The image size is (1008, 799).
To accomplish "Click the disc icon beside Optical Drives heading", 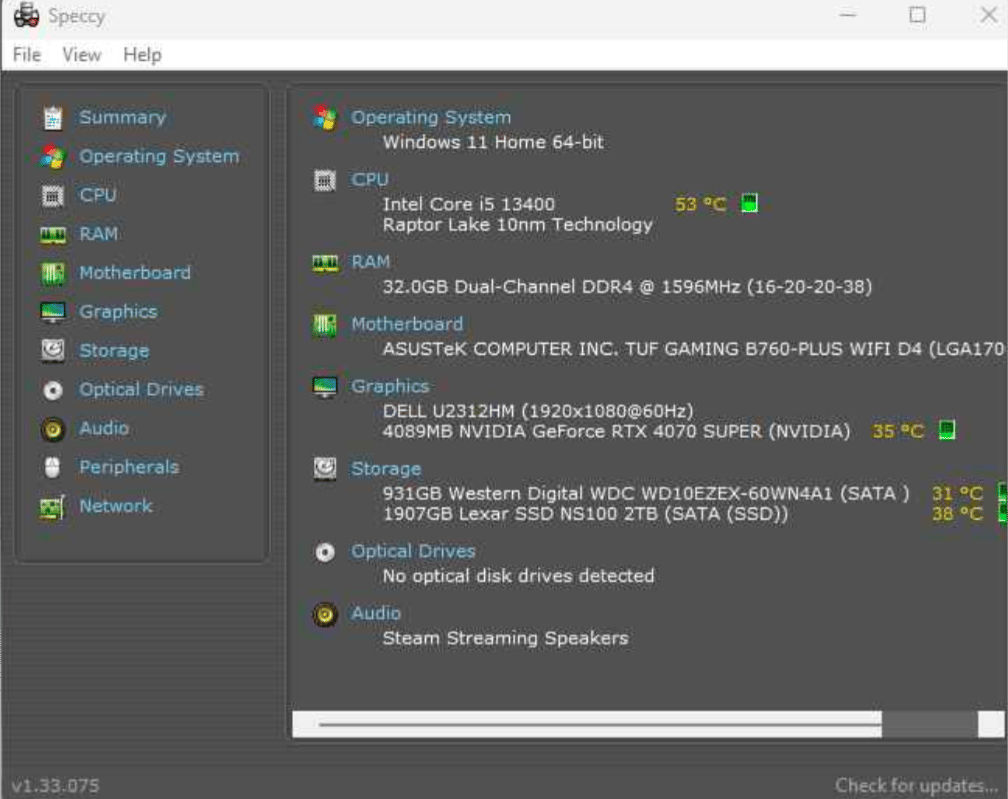I will (x=325, y=552).
